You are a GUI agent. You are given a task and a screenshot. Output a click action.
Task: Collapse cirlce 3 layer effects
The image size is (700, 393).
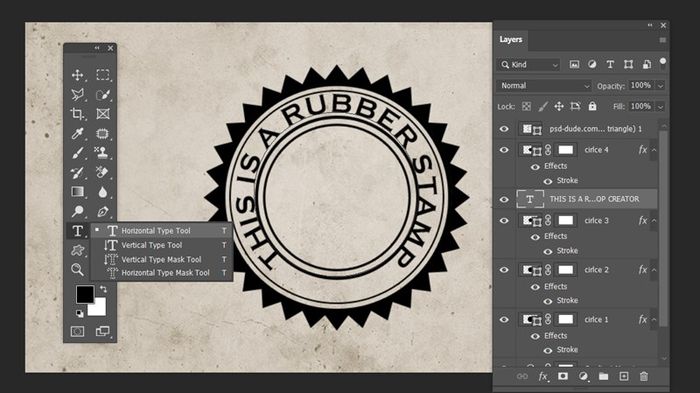coord(654,221)
